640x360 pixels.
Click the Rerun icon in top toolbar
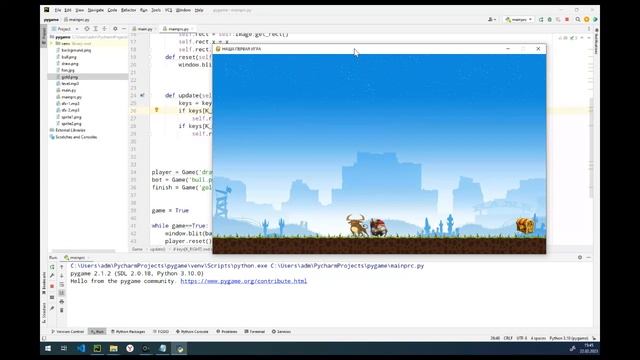tap(541, 19)
